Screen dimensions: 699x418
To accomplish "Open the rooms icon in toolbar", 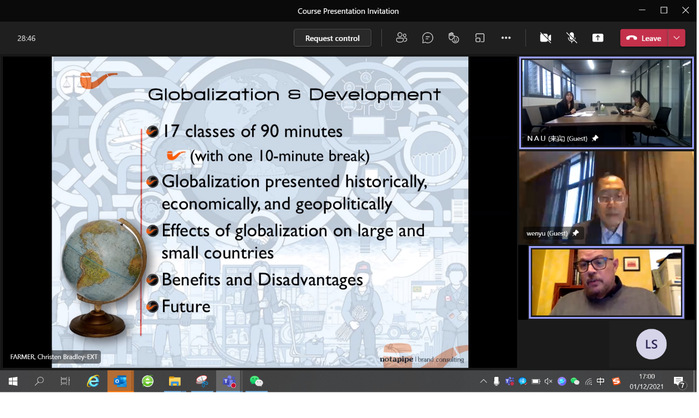I will coord(479,38).
